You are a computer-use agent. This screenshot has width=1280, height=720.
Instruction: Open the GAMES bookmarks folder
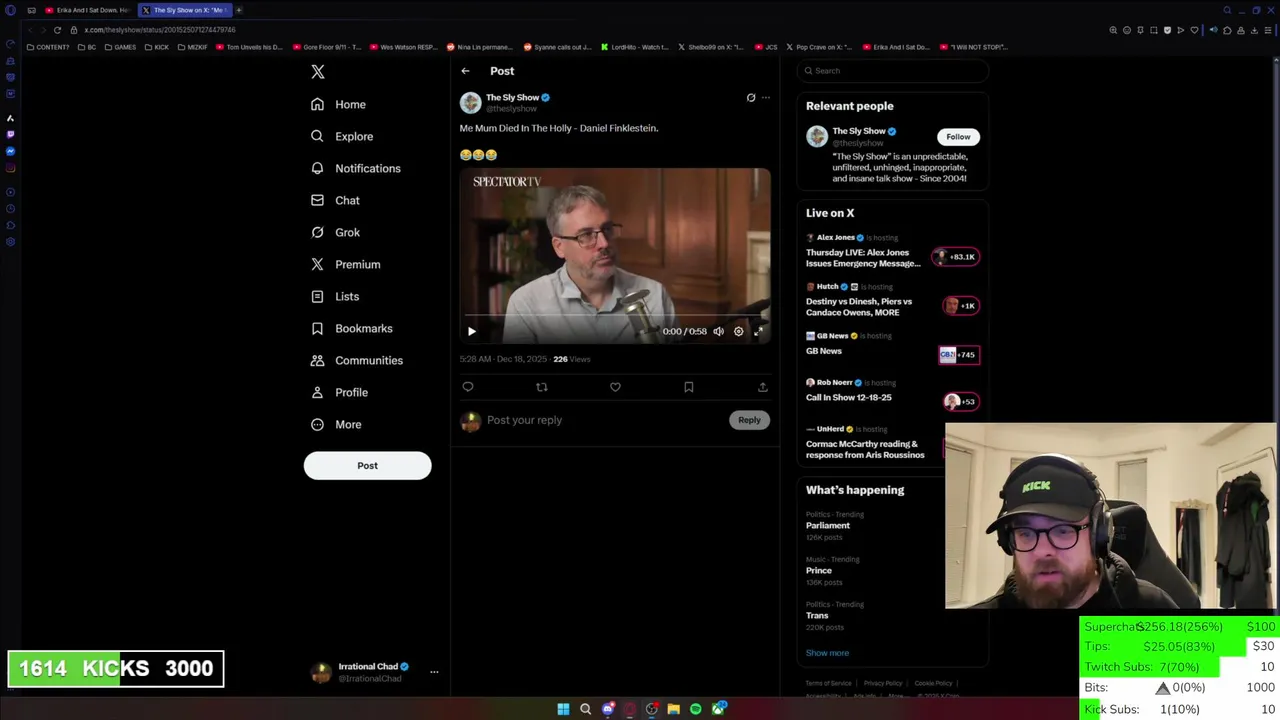coord(120,47)
